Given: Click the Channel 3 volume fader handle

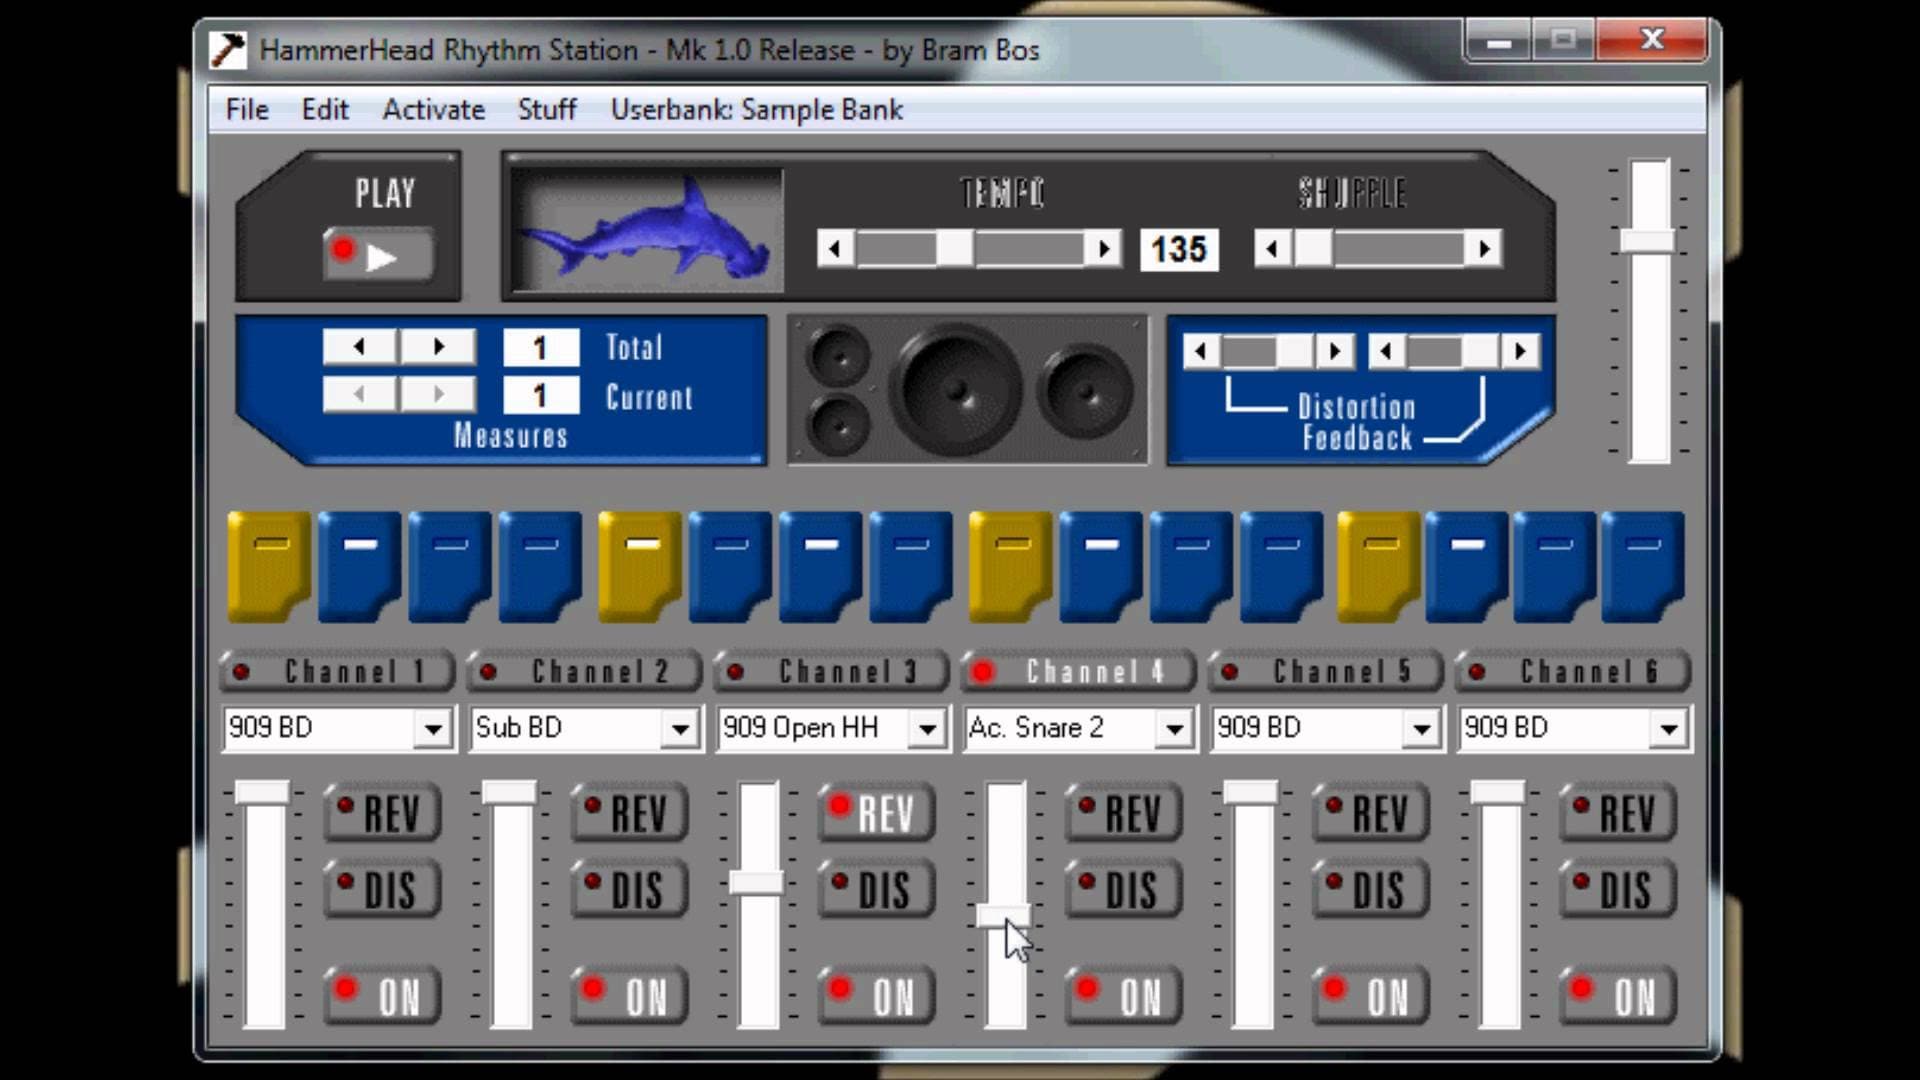Looking at the screenshot, I should point(757,882).
